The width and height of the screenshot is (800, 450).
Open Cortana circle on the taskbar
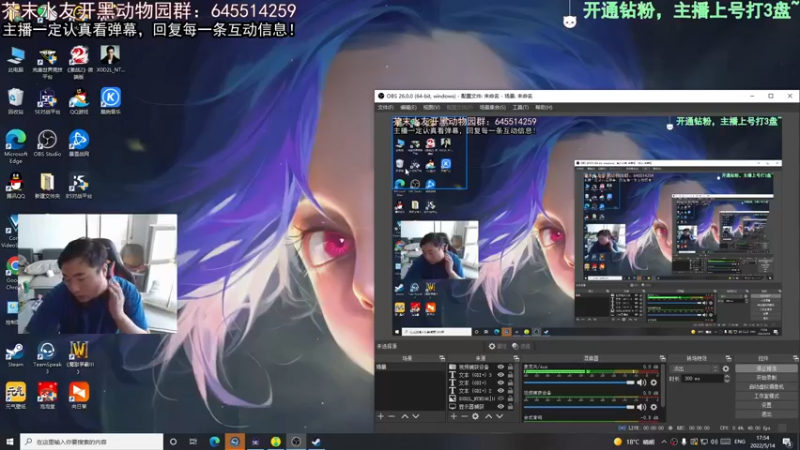pos(173,441)
